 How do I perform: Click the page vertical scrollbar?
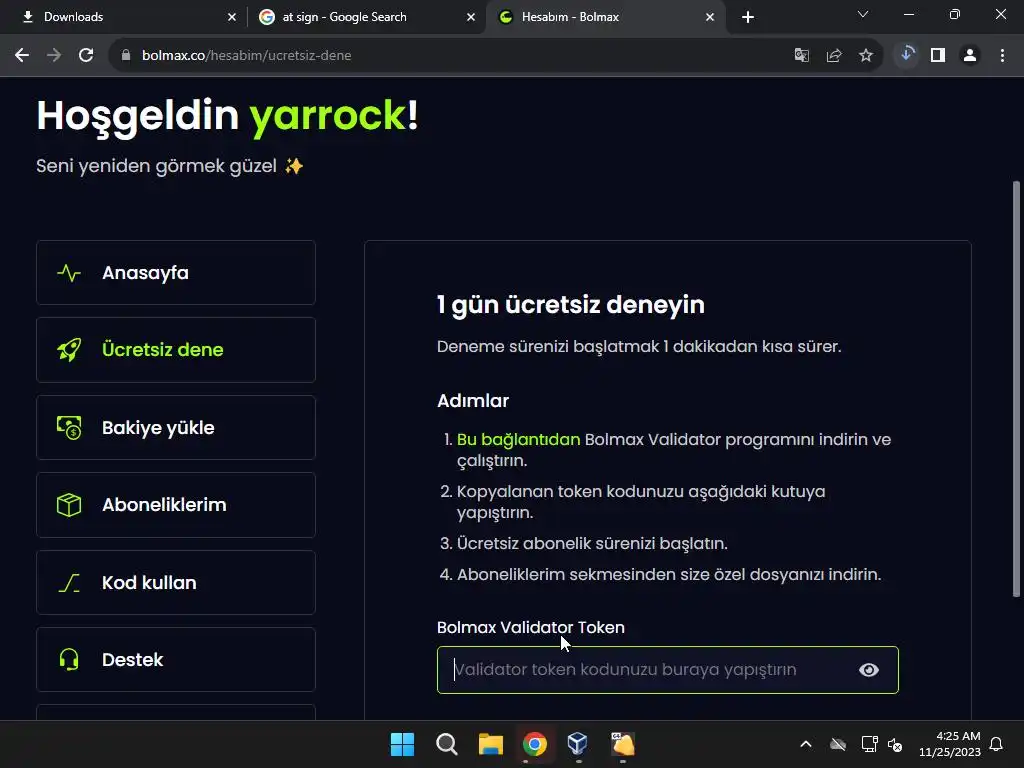click(x=1016, y=389)
